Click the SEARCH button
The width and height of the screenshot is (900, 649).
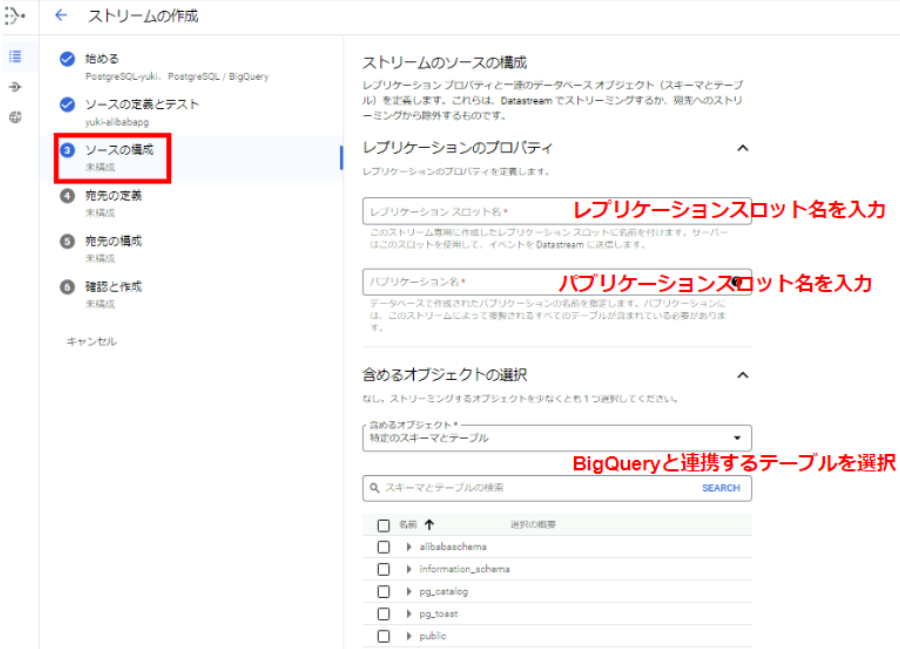(x=721, y=488)
